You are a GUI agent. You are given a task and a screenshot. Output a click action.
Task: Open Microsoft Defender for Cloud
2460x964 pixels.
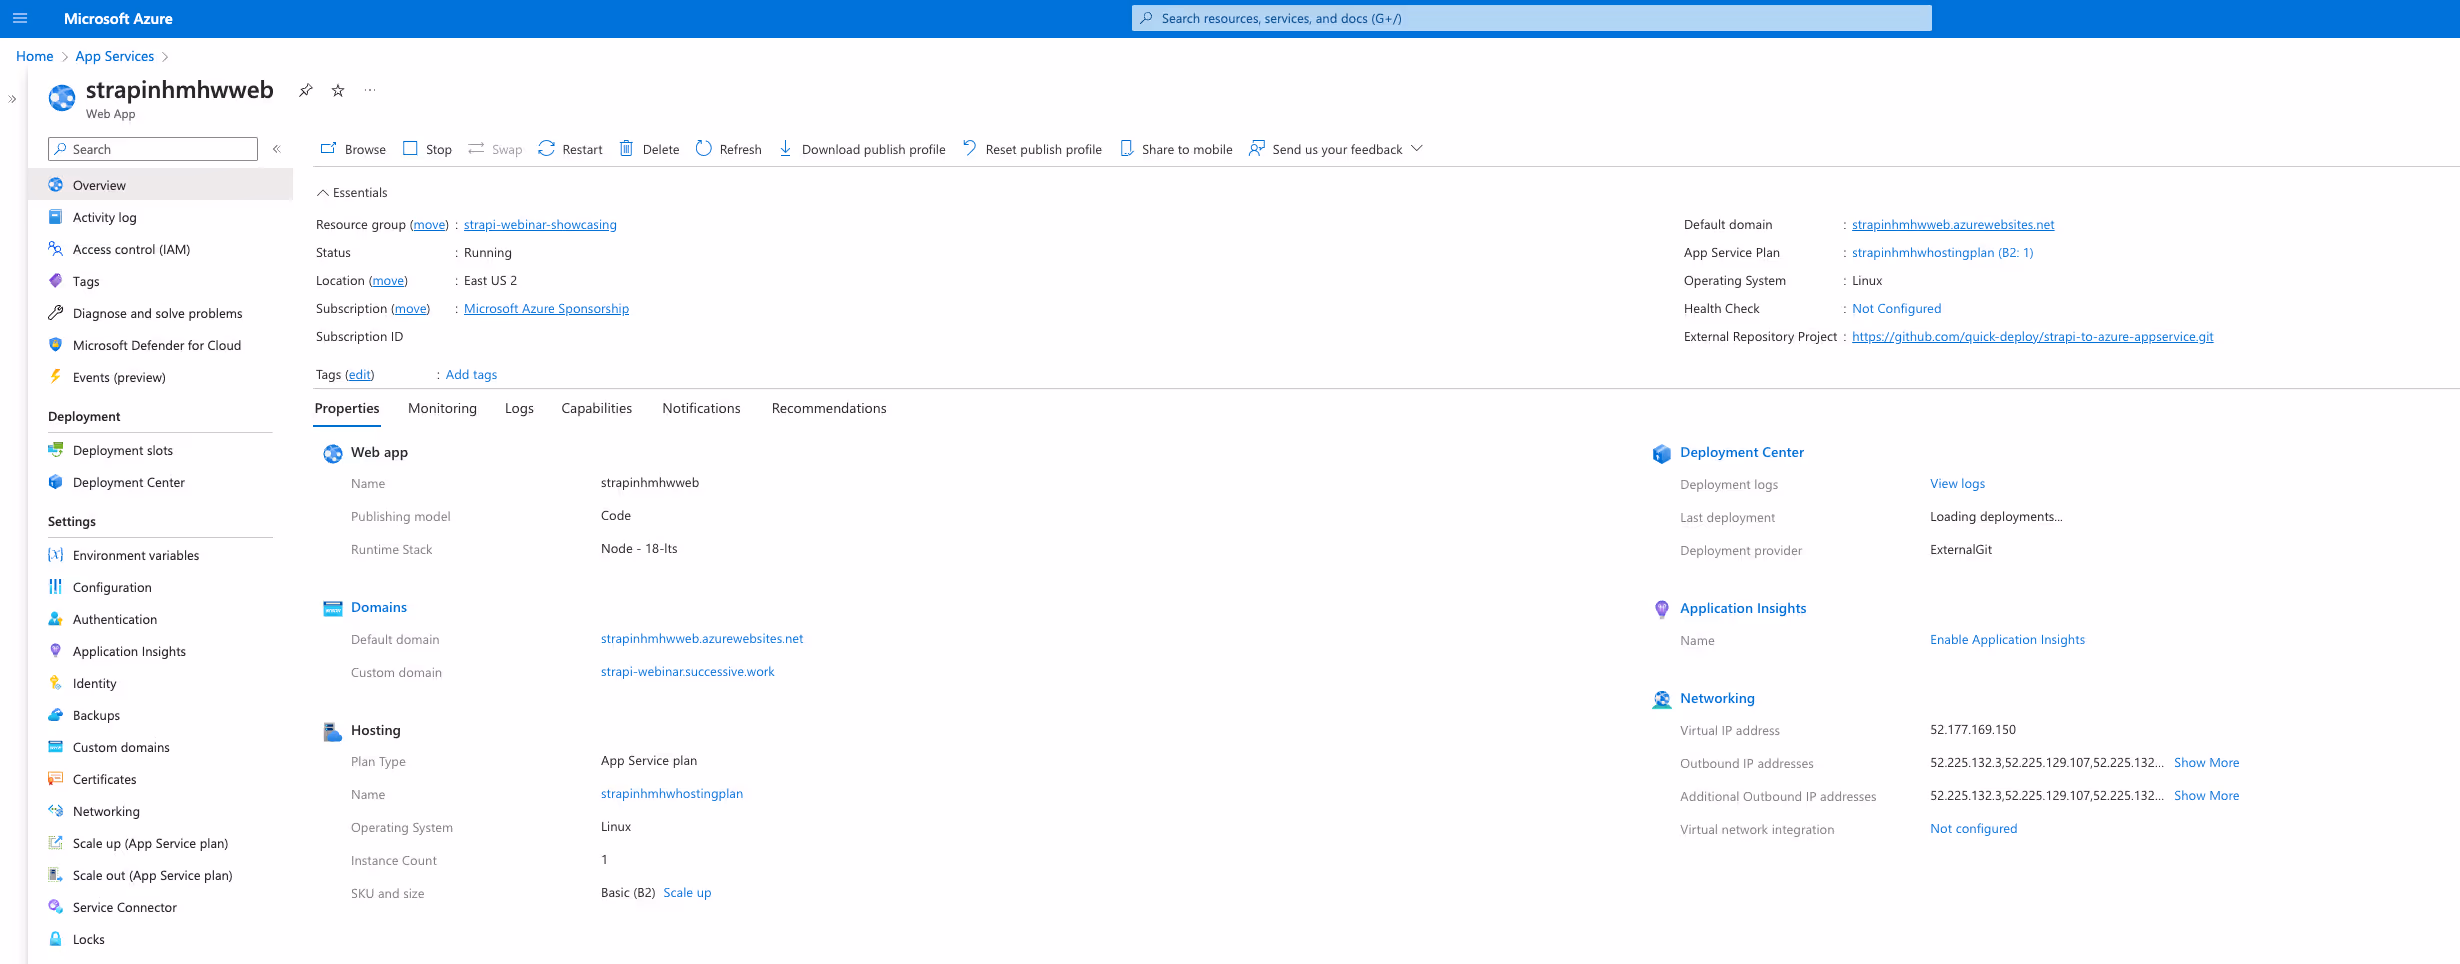(156, 344)
